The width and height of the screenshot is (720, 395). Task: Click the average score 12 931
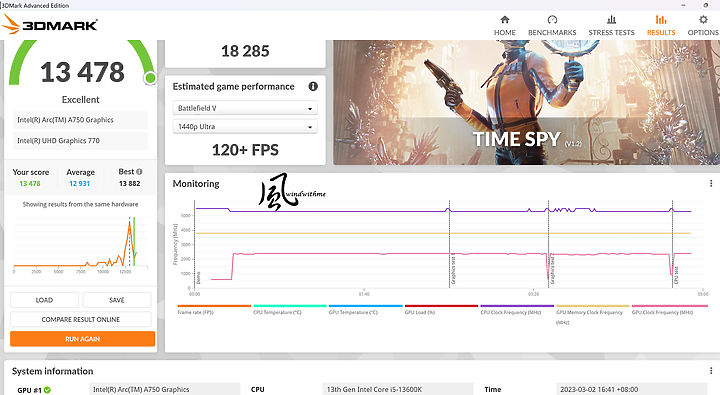(79, 183)
